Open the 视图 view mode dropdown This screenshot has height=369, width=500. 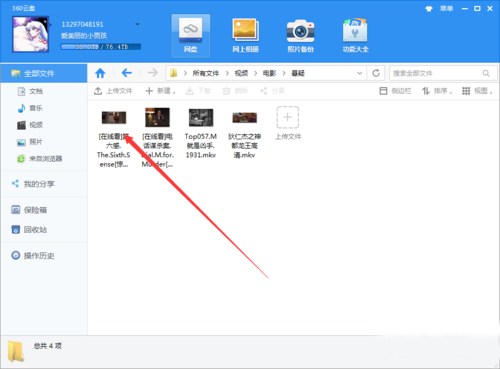(x=477, y=91)
